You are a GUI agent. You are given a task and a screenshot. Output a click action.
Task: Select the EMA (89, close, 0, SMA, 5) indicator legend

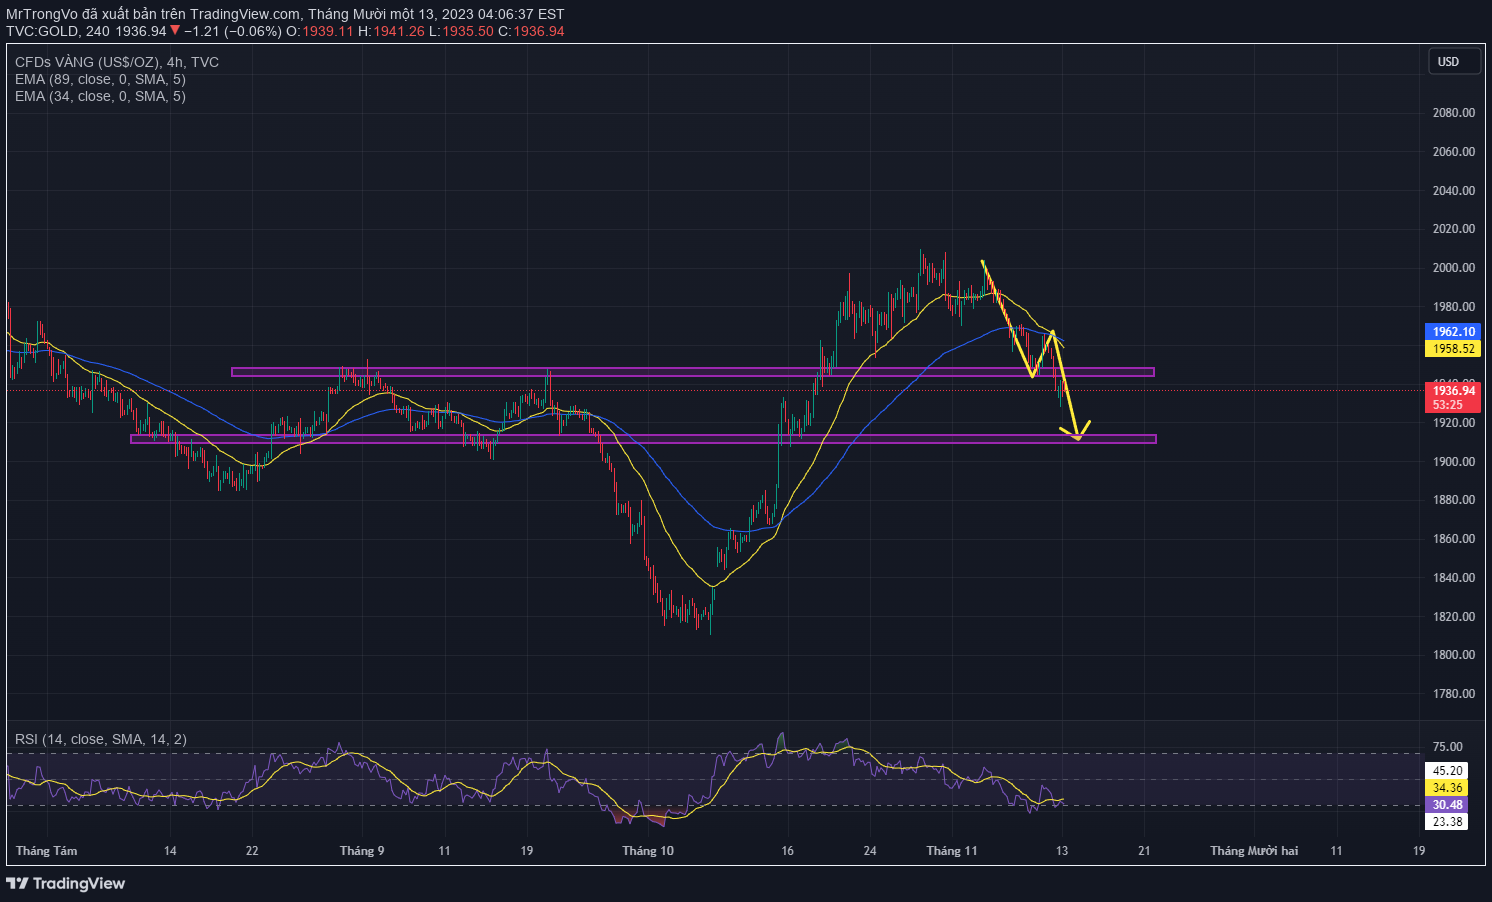pyautogui.click(x=100, y=79)
